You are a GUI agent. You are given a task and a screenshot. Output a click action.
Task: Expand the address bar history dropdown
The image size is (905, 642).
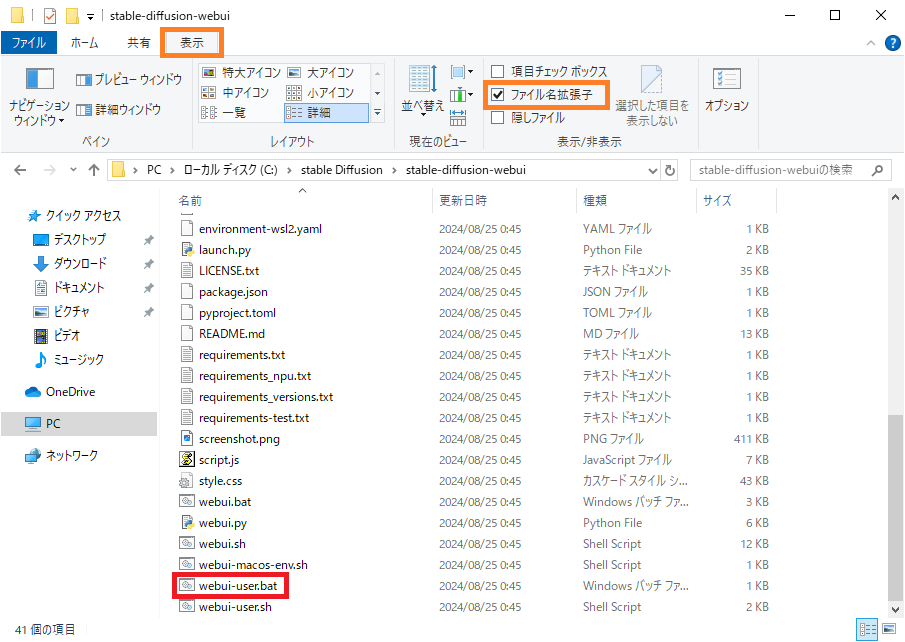(651, 170)
